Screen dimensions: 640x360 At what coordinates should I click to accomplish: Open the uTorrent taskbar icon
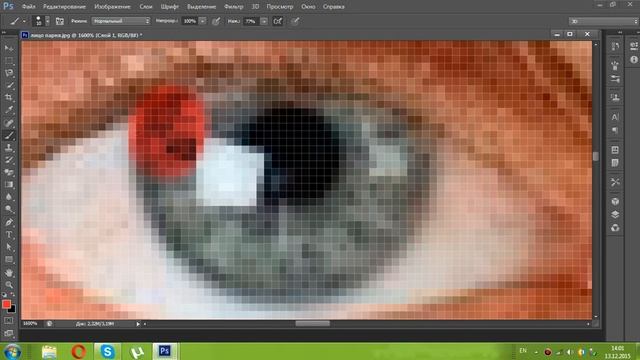pos(136,351)
